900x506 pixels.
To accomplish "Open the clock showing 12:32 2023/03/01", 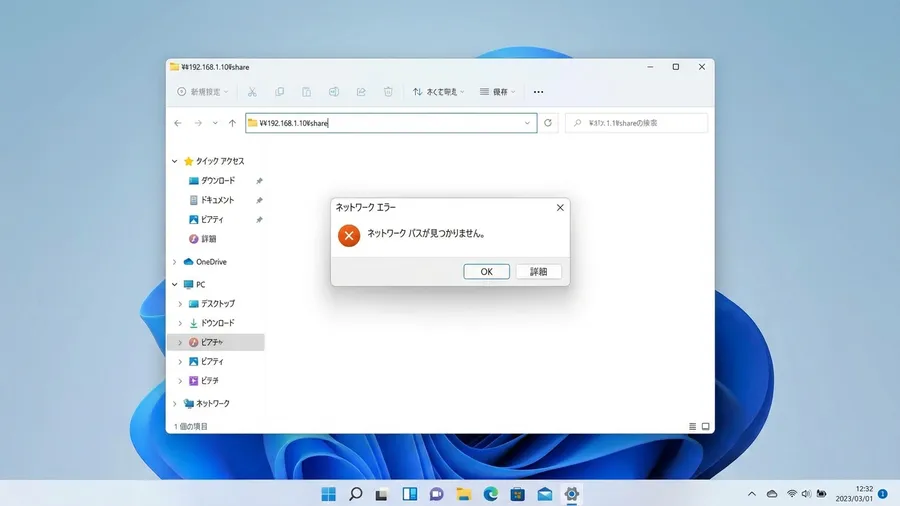I will [x=854, y=494].
